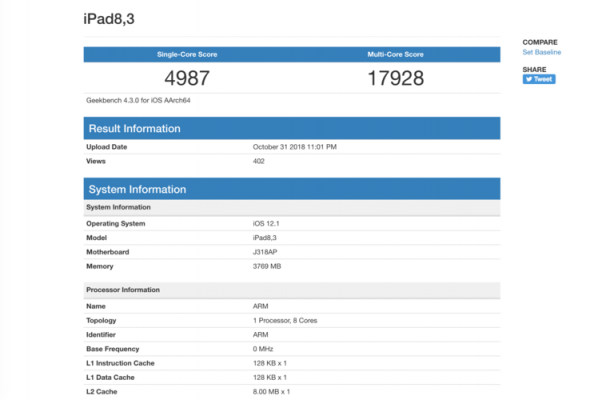Viewport: 598px width, 400px height.
Task: Click the L1 Data Cache label
Action: pyautogui.click(x=110, y=377)
